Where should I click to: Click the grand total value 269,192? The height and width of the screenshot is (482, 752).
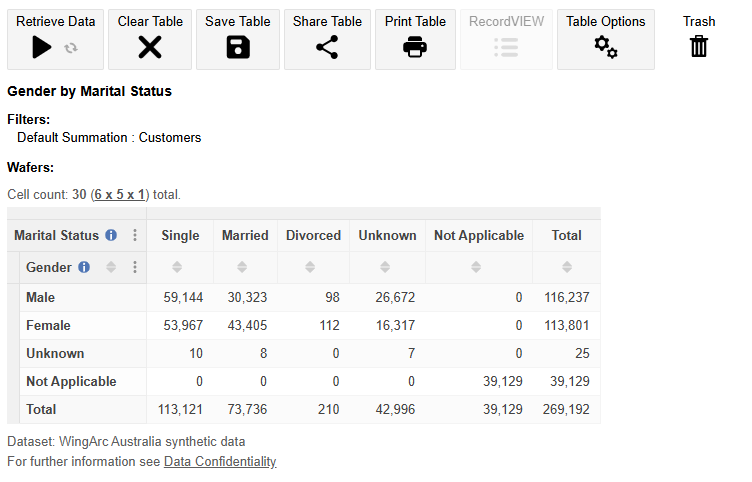[x=566, y=409]
